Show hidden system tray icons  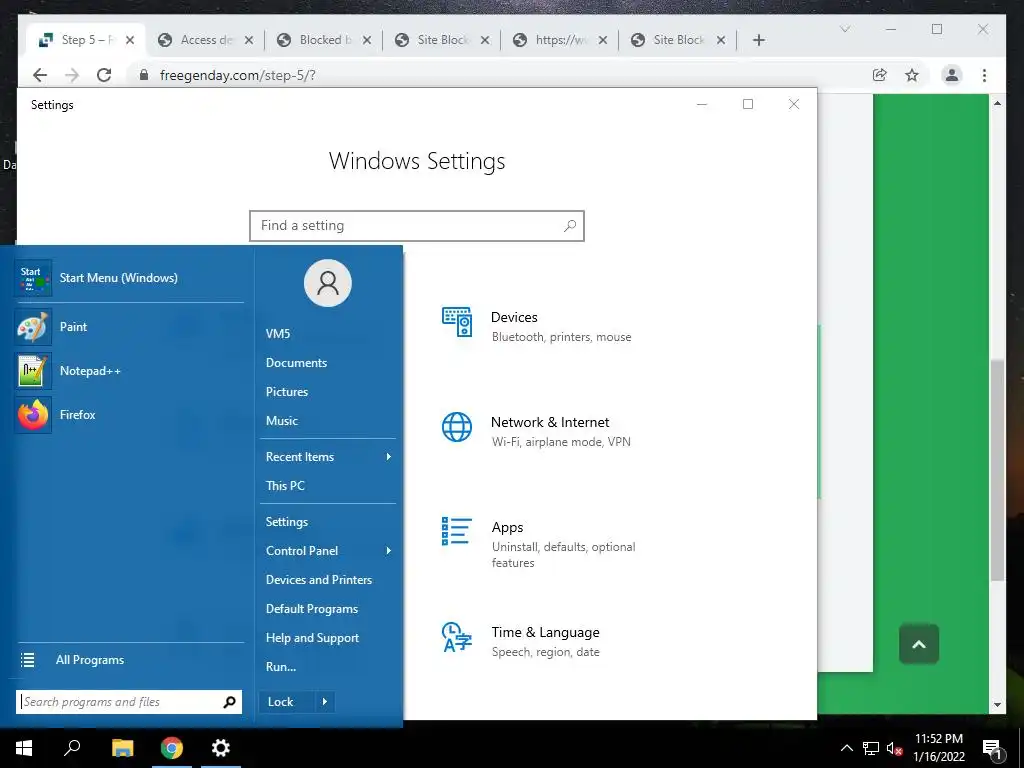coord(846,748)
